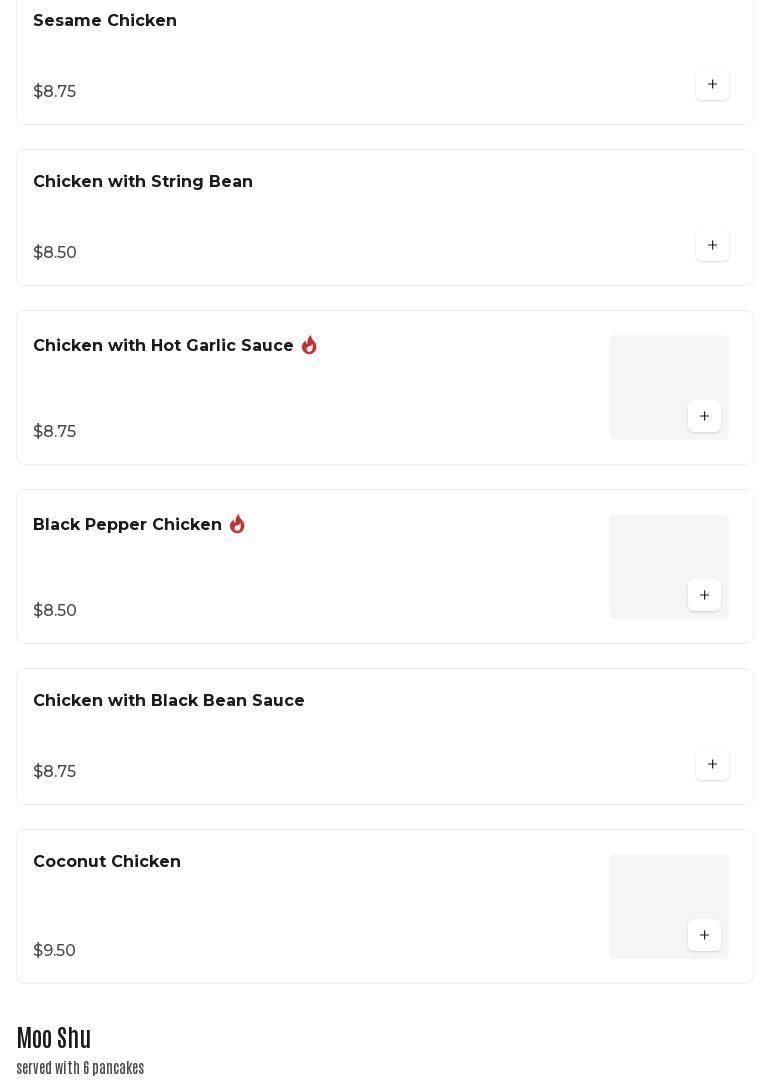770x1088 pixels.
Task: Click the $9.50 Coconut Chicken price
Action: pos(54,950)
